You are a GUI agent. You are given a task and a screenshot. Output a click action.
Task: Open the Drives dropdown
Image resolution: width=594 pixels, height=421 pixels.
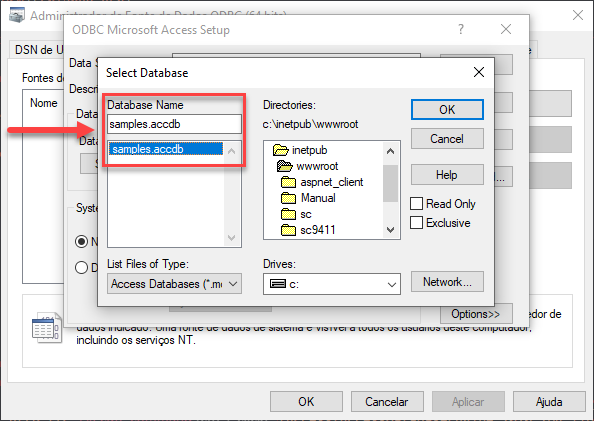point(332,284)
